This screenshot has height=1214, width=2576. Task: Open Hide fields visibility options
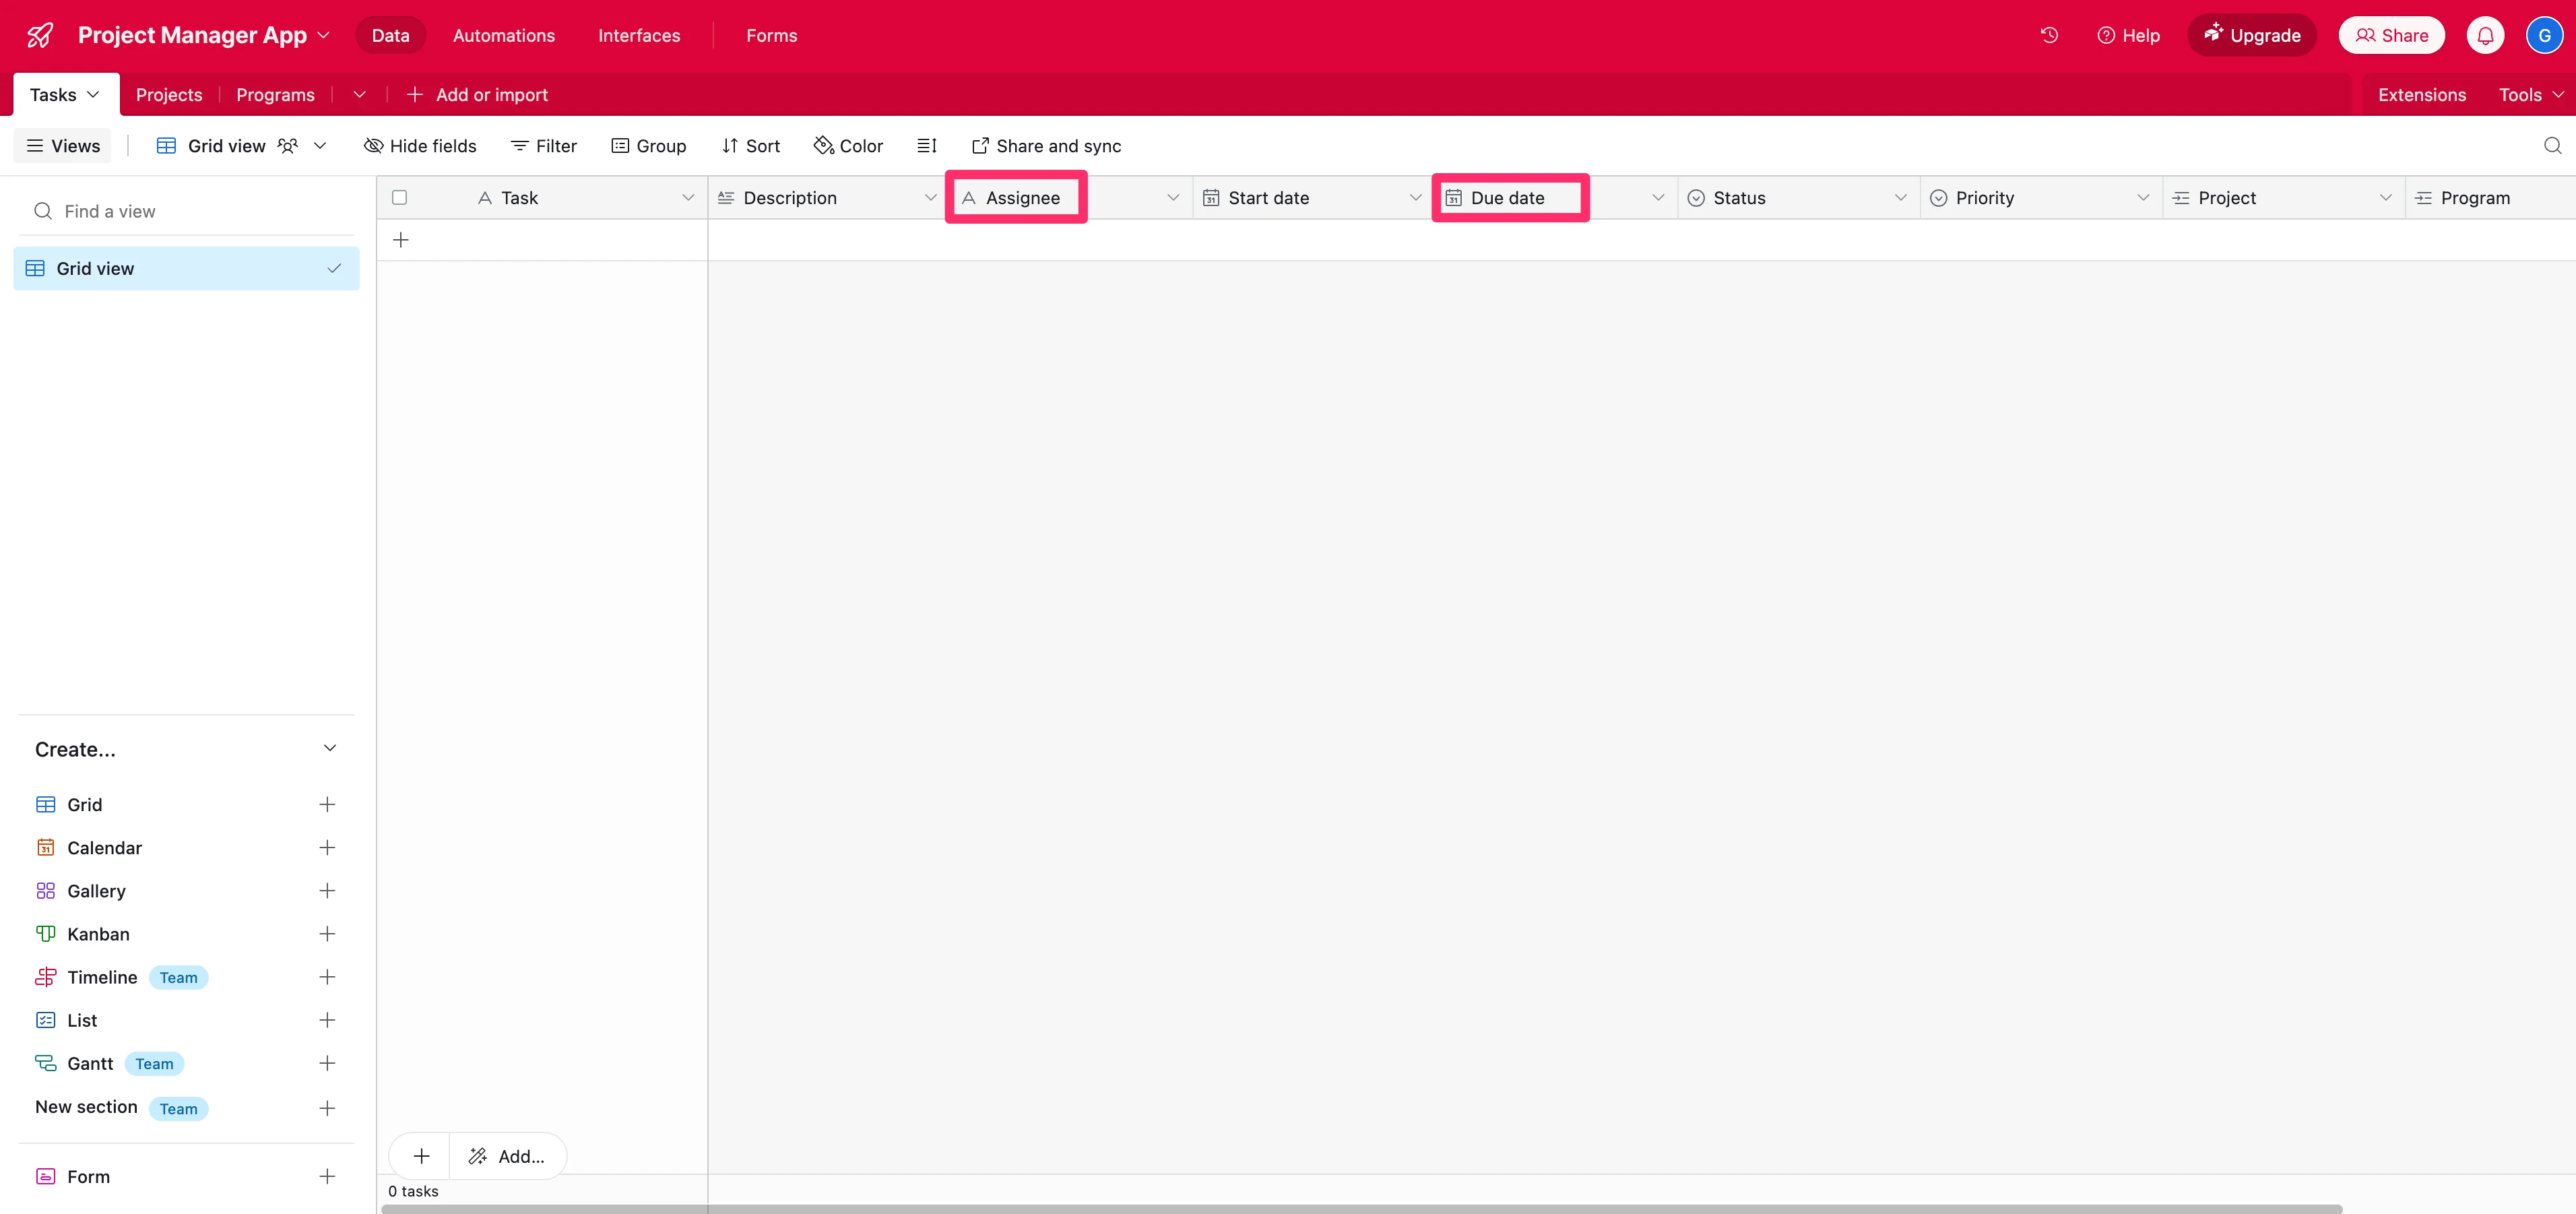pos(420,146)
